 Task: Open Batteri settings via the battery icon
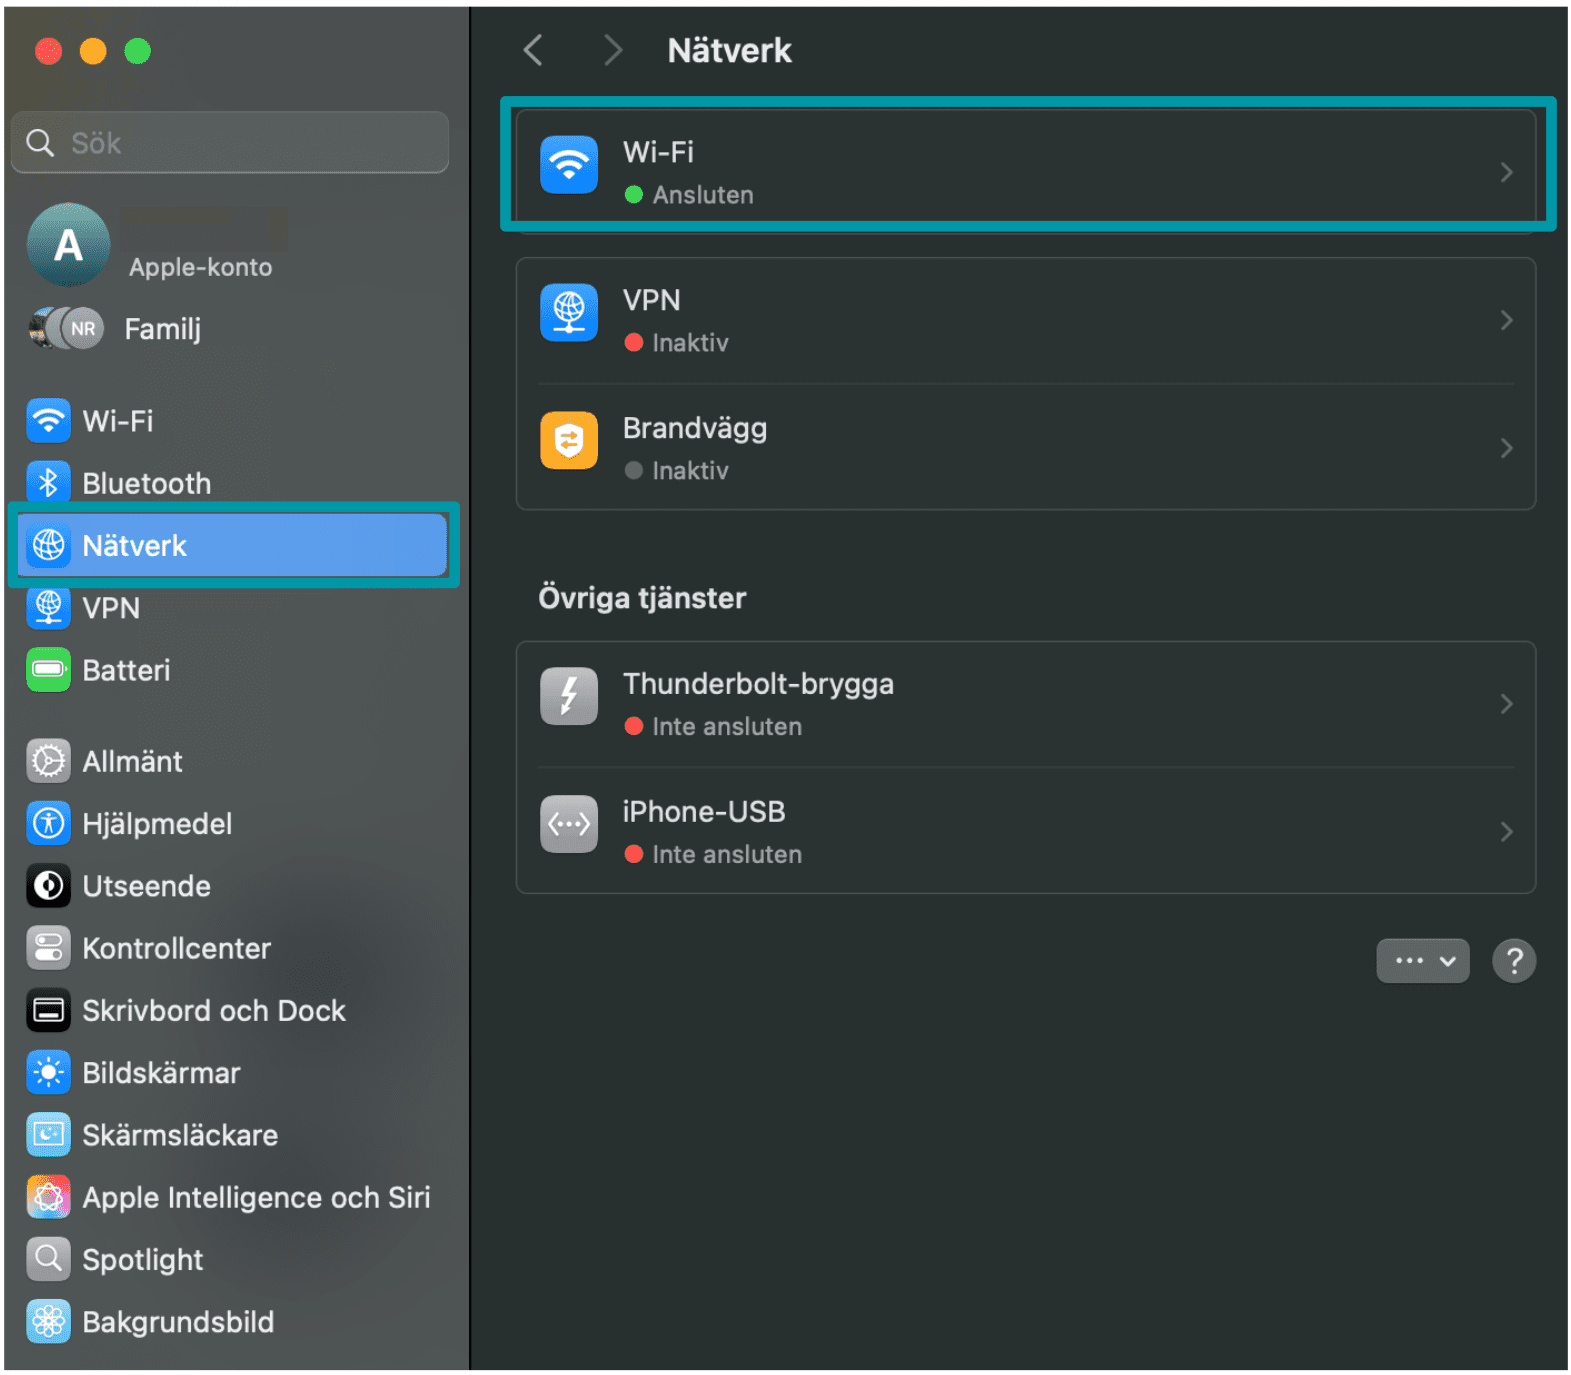[x=48, y=670]
